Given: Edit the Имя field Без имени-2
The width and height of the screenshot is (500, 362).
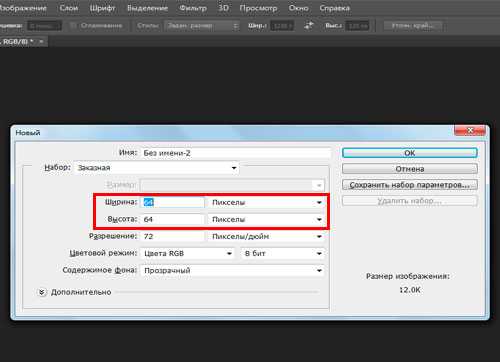Looking at the screenshot, I should (x=236, y=153).
